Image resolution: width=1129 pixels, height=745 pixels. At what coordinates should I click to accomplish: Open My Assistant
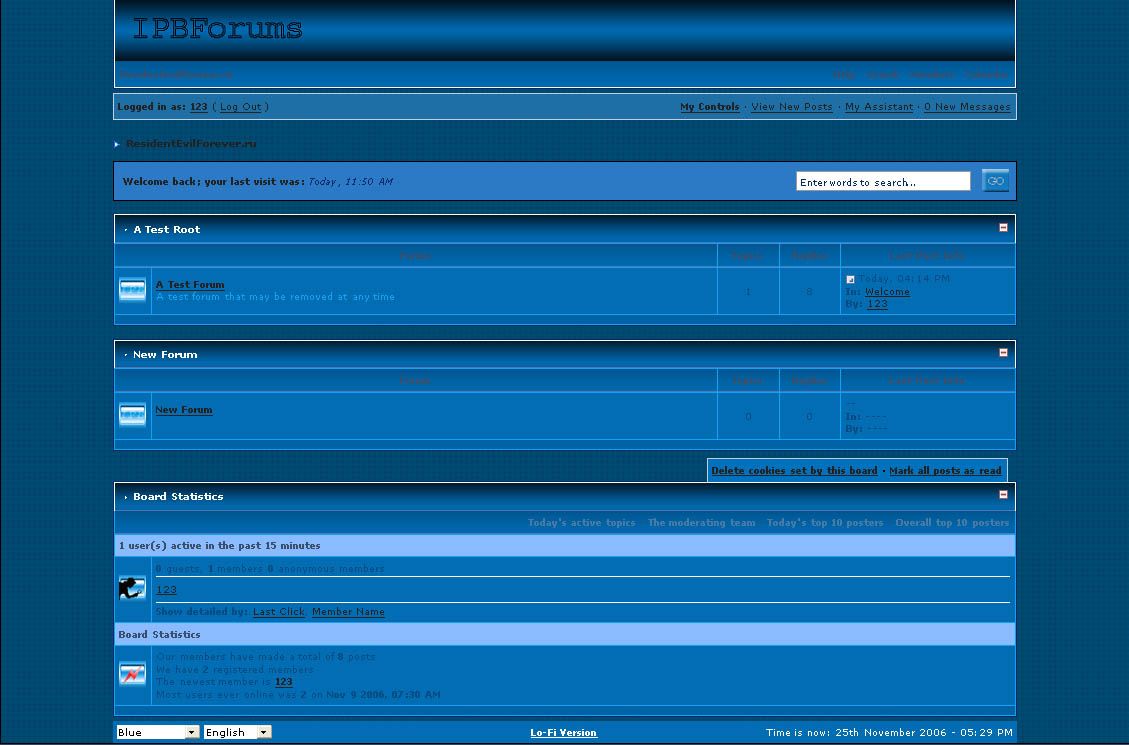878,107
